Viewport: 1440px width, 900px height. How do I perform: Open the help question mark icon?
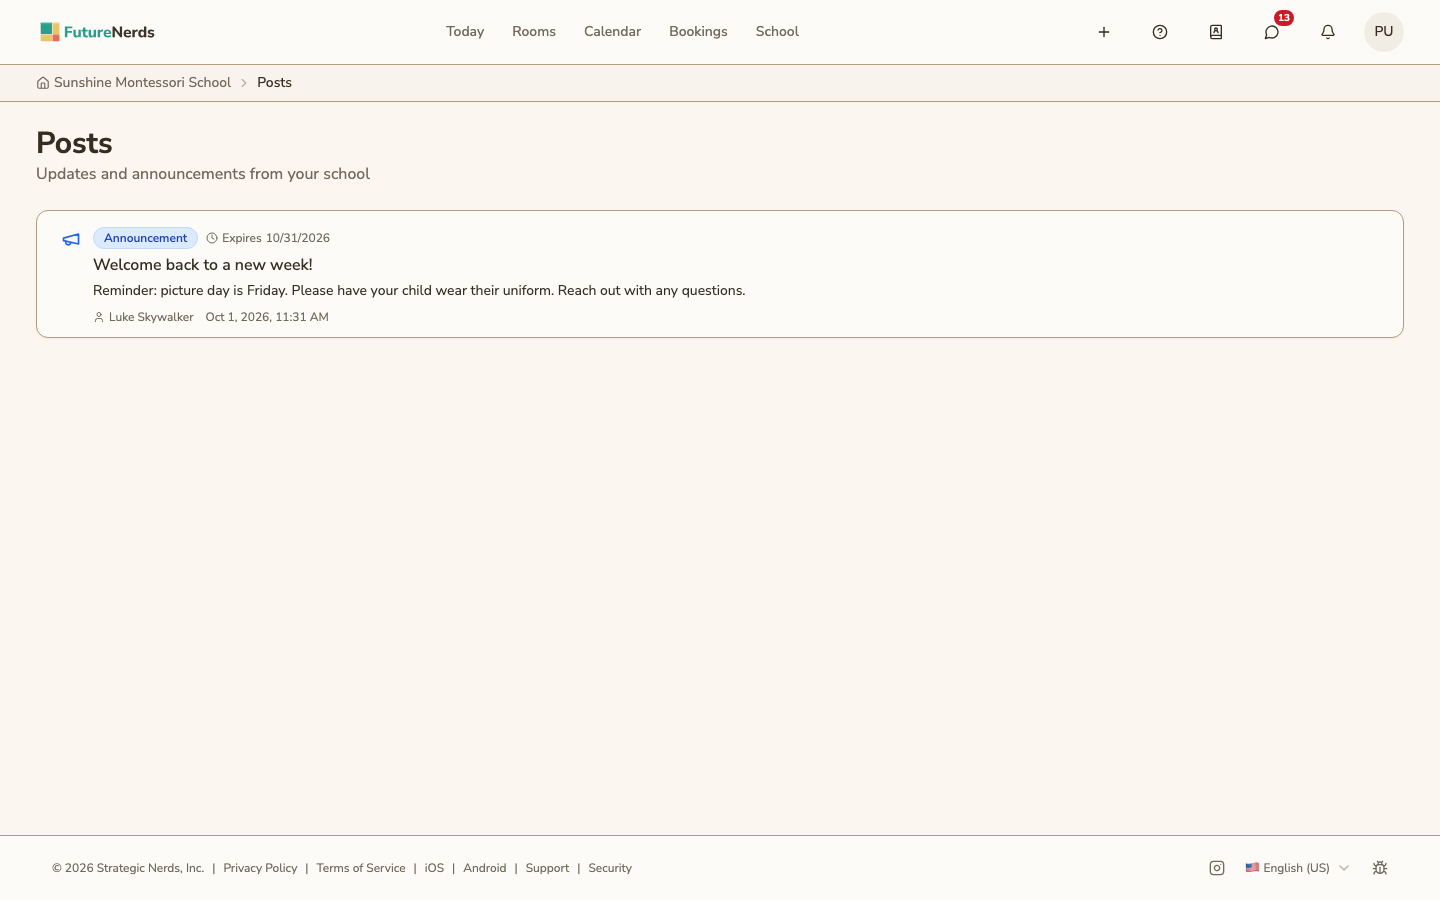pyautogui.click(x=1160, y=32)
